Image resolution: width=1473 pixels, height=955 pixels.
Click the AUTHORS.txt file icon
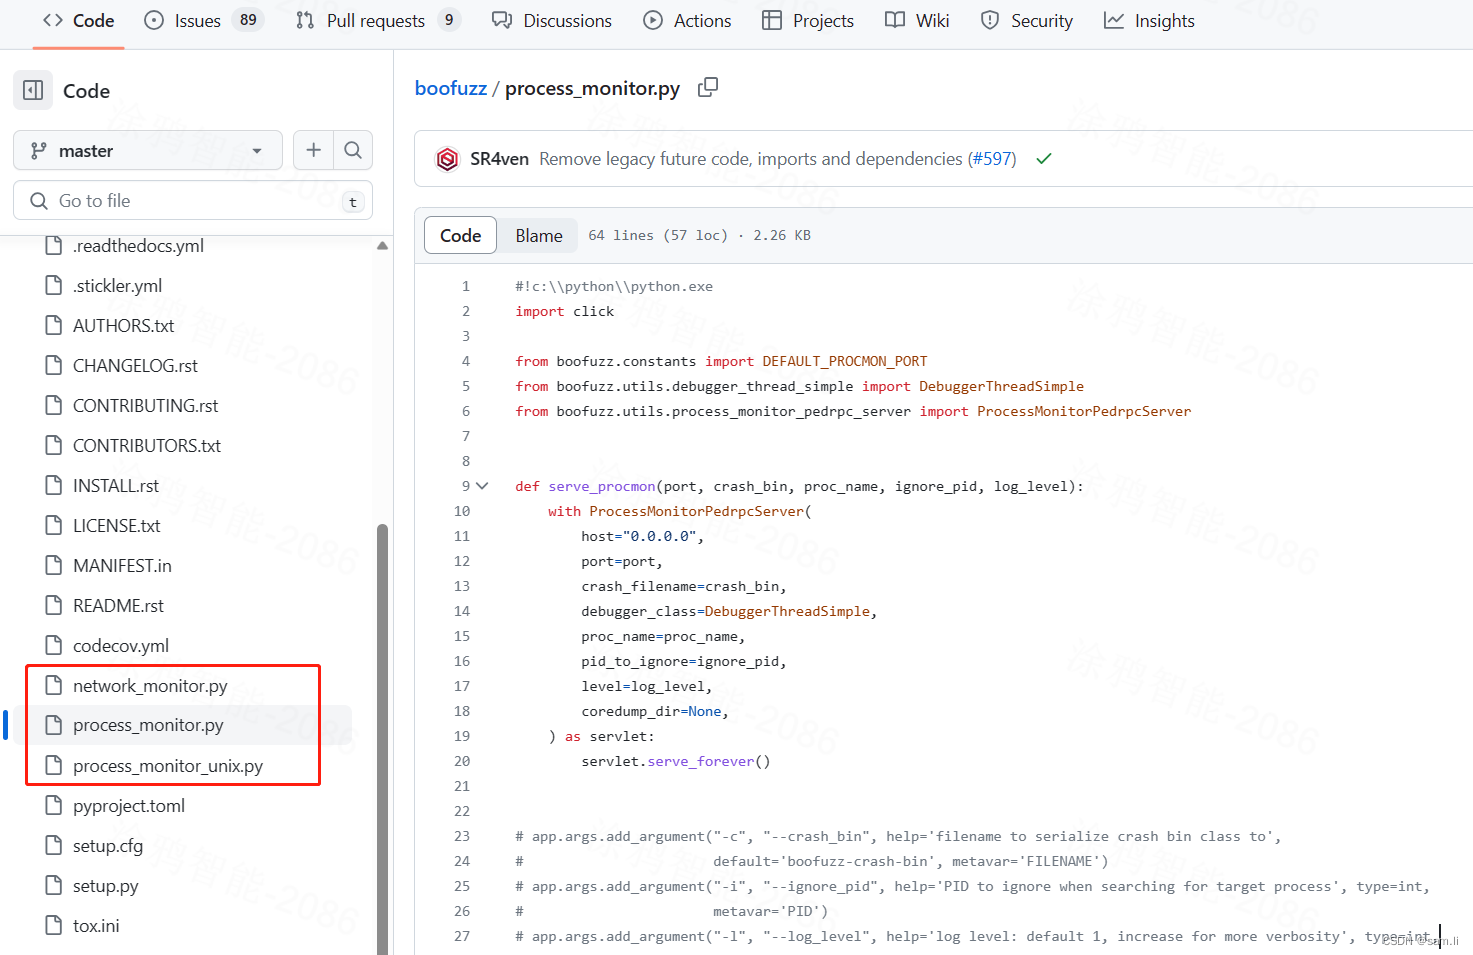pyautogui.click(x=54, y=325)
